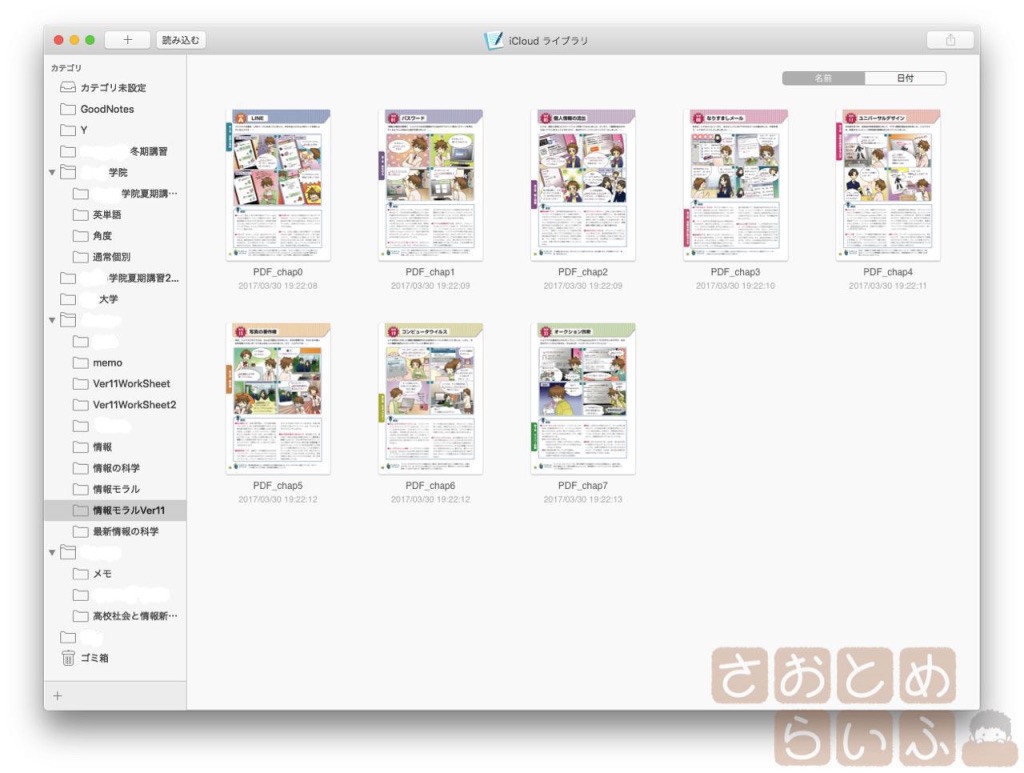
Task: Select the 最新情報の科学 folder icon
Action: pyautogui.click(x=81, y=531)
